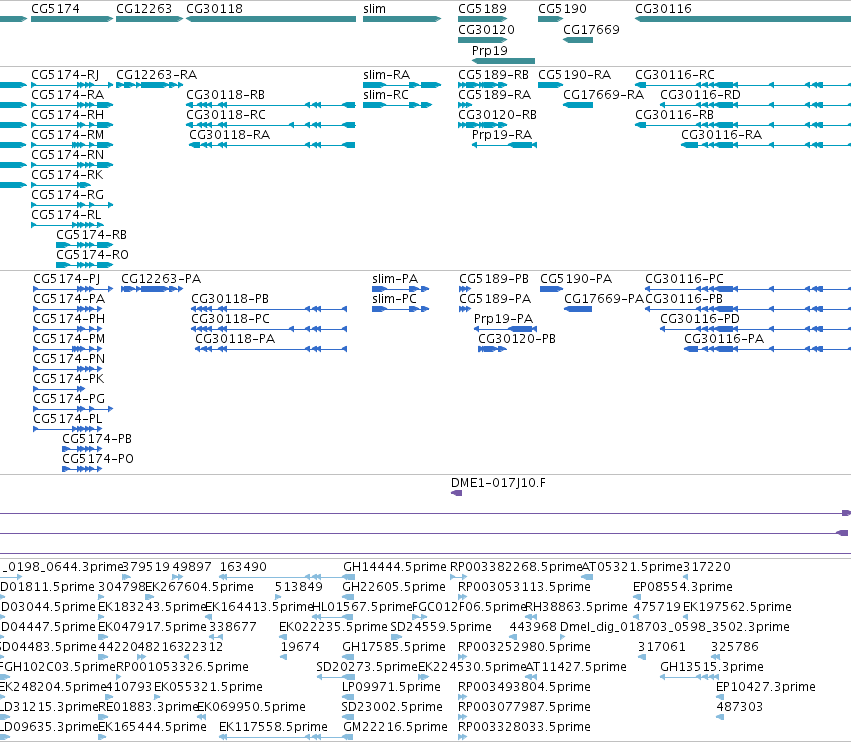The height and width of the screenshot is (742, 851).
Task: Open transcript CG5174-RK label
Action: pos(67,175)
